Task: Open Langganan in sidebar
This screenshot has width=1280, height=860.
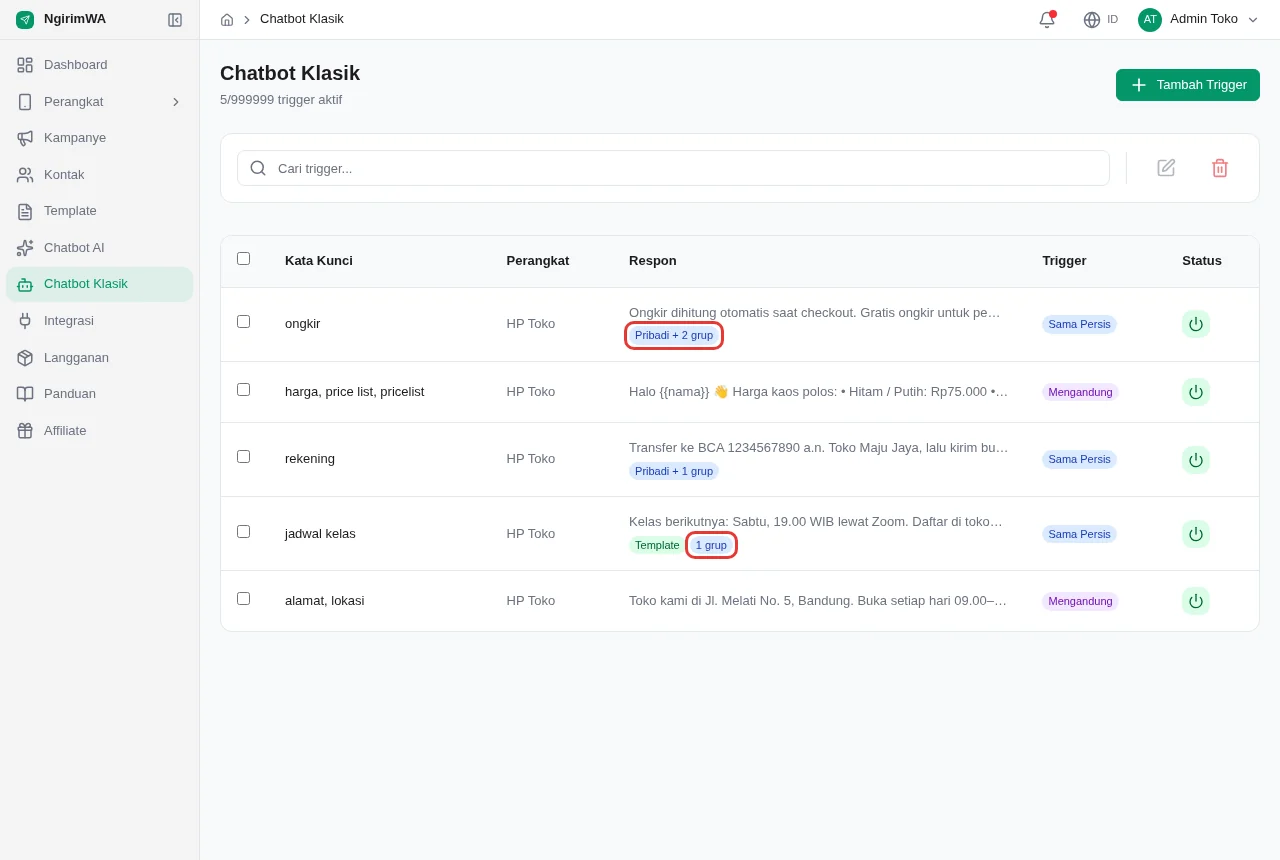Action: [x=100, y=358]
